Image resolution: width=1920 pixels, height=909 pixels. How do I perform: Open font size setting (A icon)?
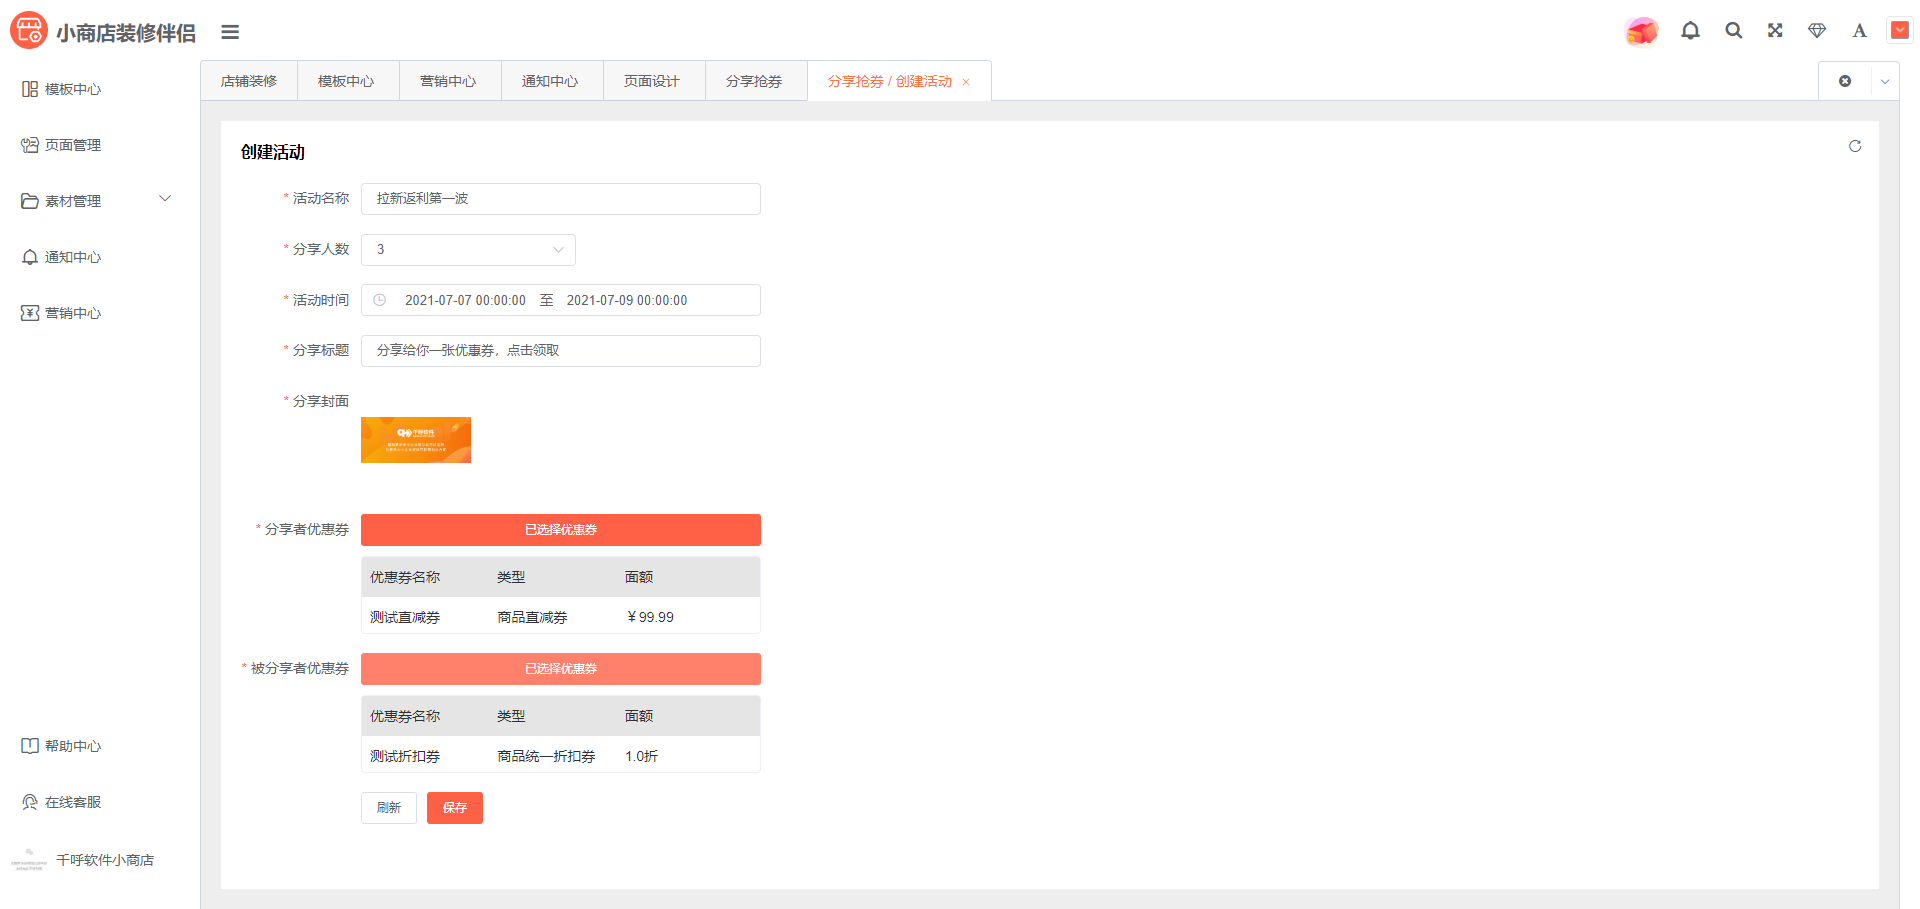[x=1859, y=31]
